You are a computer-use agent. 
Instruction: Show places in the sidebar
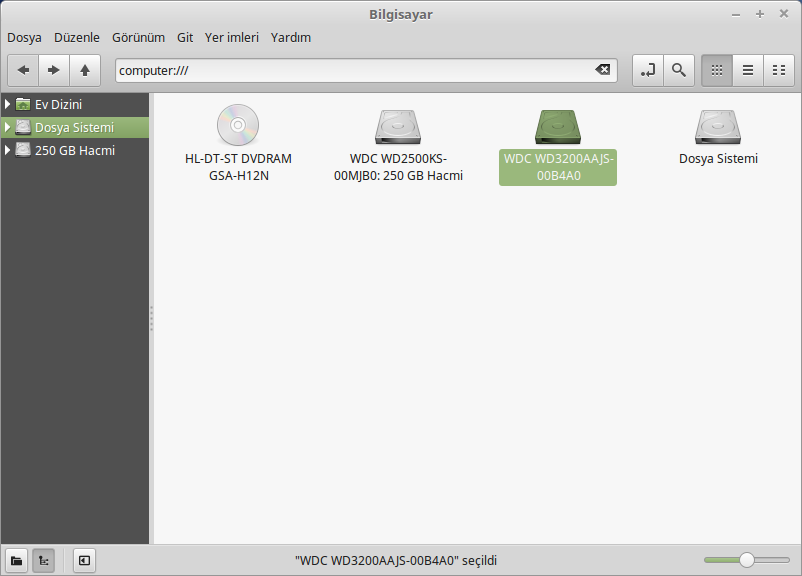click(x=16, y=561)
